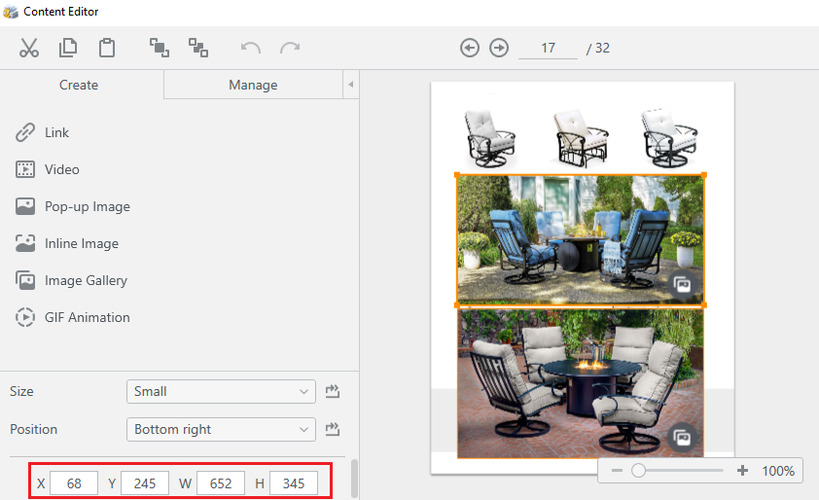This screenshot has height=500, width=819.
Task: Apply Size setting to all icon
Action: (333, 391)
